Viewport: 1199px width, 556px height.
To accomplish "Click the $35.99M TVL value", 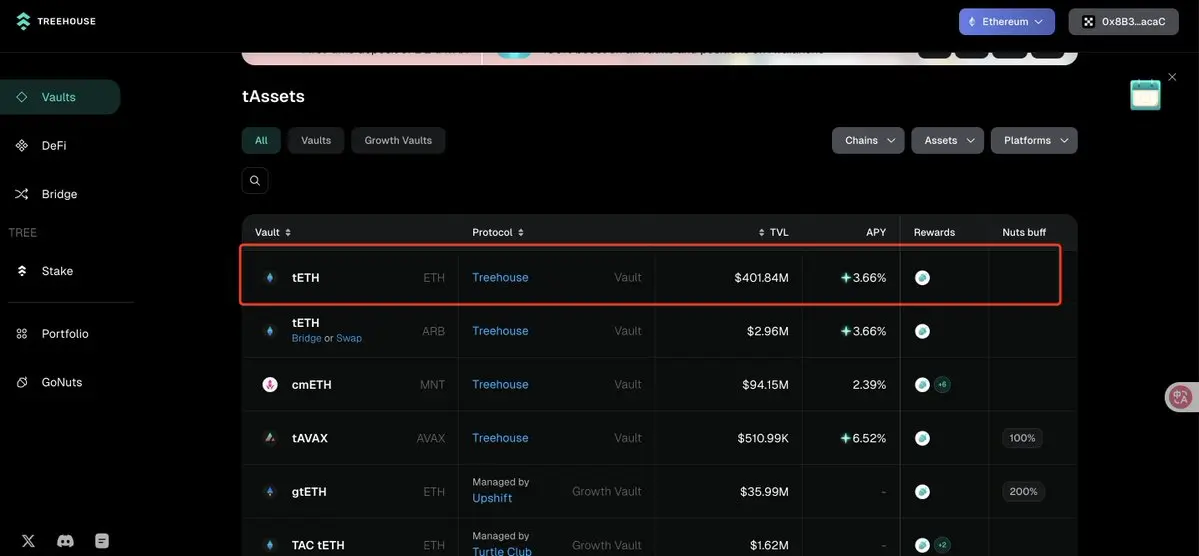I will 764,492.
